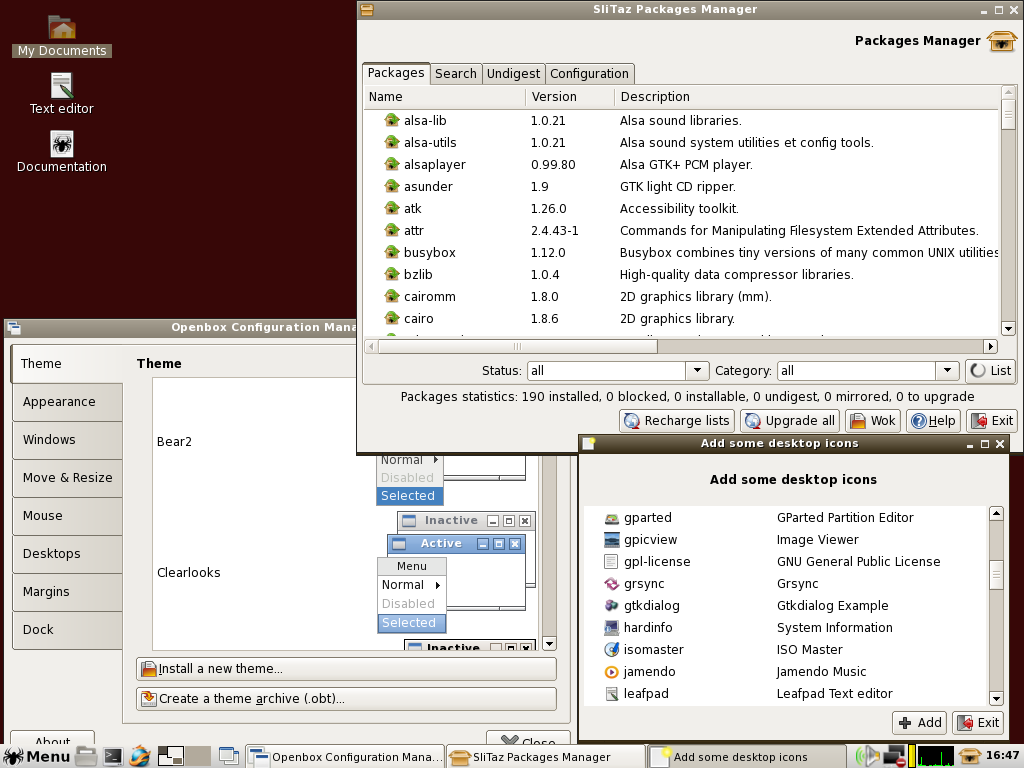
Task: Click the CPU monitor graph in tray
Action: pos(935,756)
